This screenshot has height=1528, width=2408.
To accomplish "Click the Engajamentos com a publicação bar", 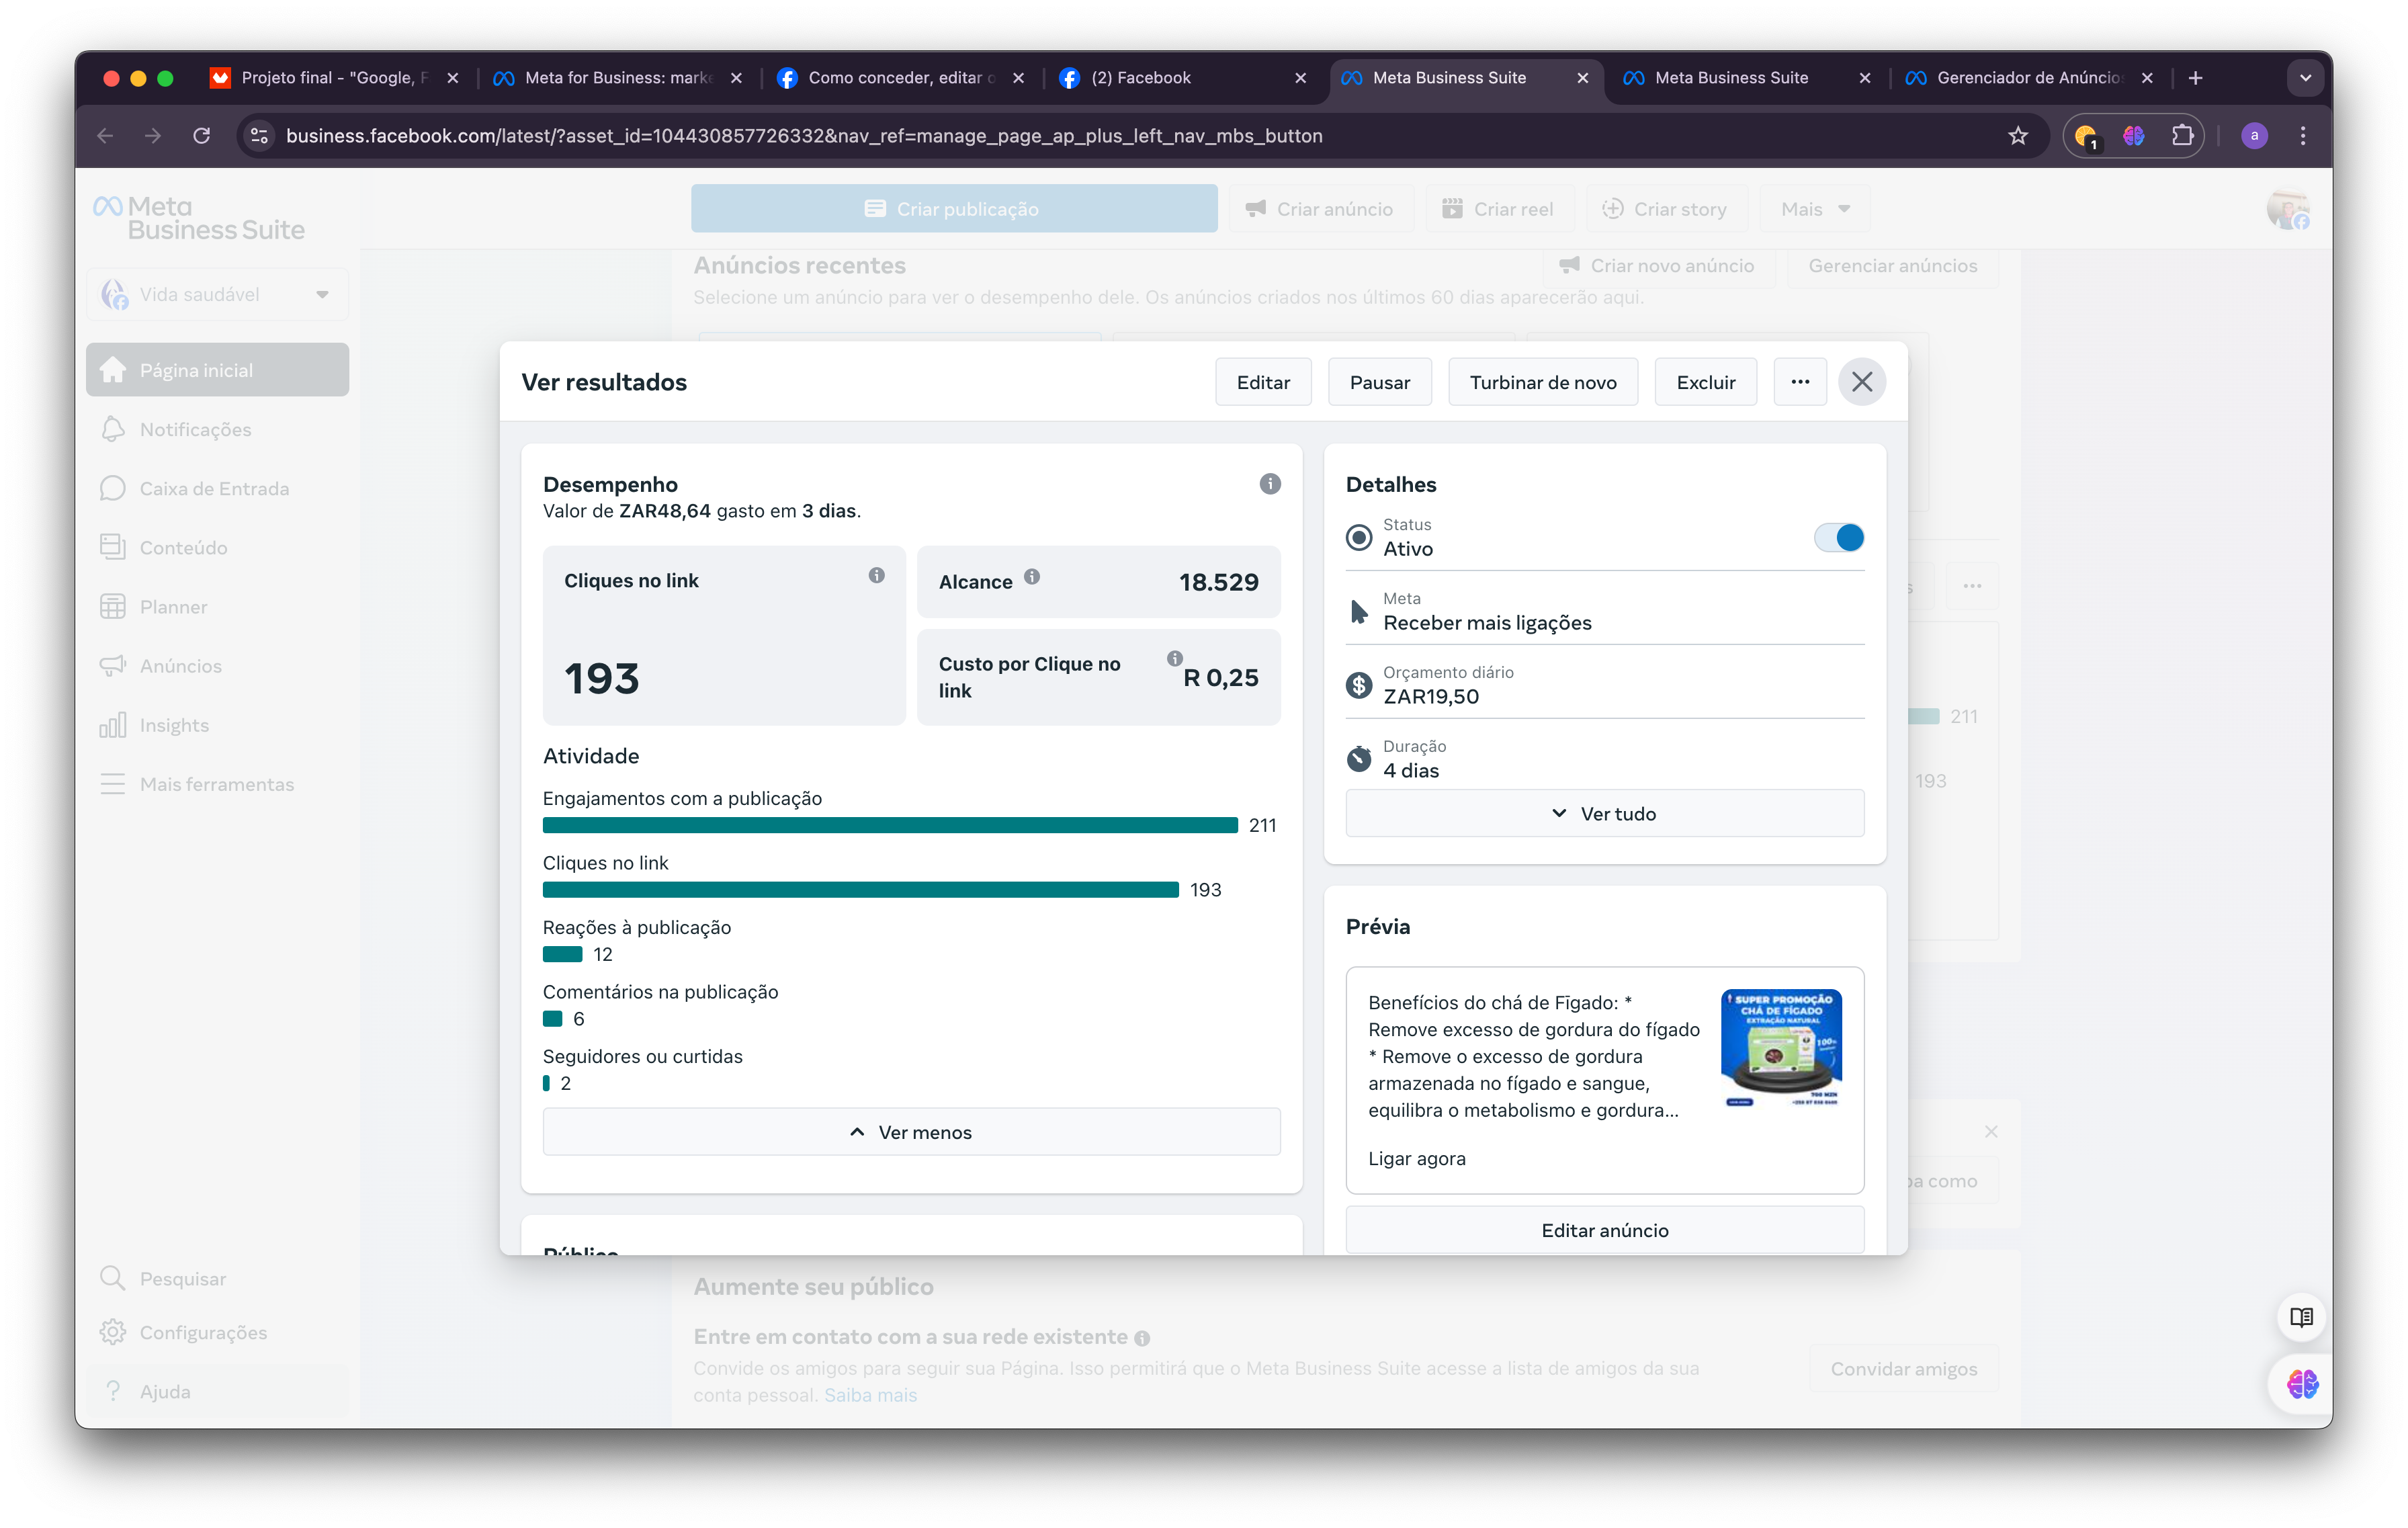I will [890, 825].
